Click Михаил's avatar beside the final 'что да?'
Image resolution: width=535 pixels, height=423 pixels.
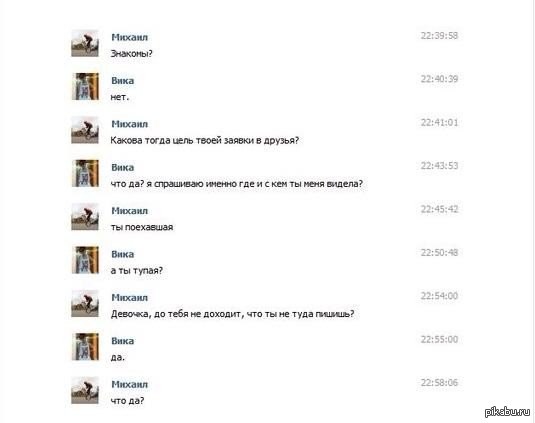coord(85,390)
